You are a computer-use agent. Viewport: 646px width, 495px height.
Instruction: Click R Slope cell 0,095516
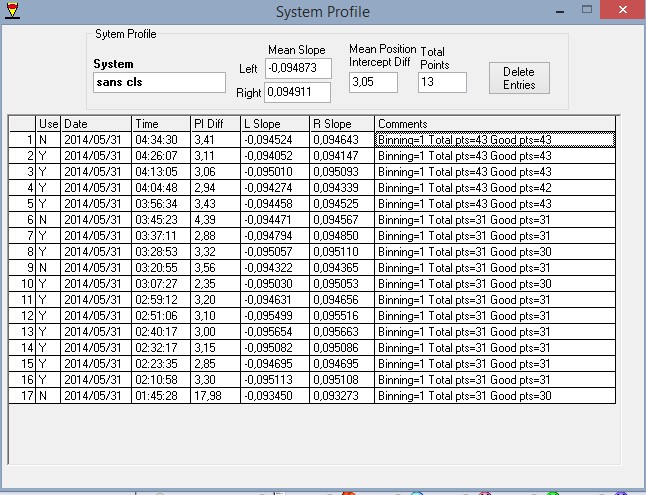[x=342, y=316]
